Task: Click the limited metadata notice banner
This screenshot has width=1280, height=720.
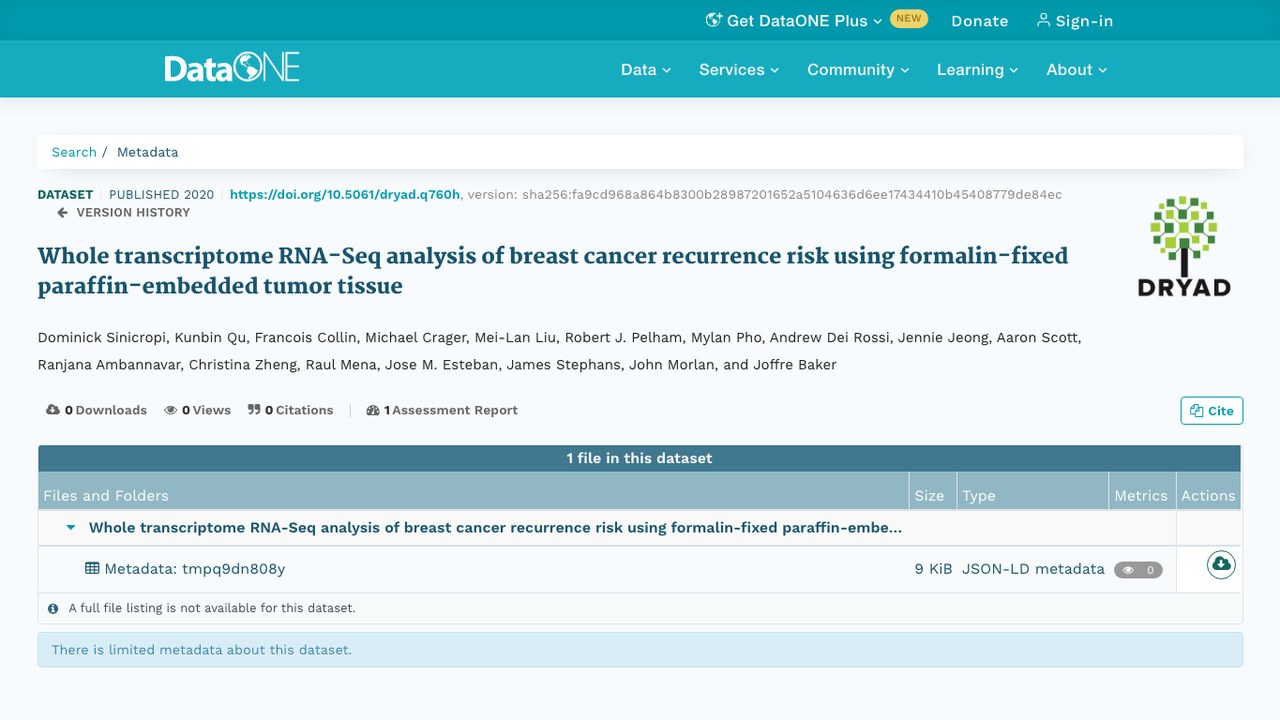Action: (x=640, y=650)
